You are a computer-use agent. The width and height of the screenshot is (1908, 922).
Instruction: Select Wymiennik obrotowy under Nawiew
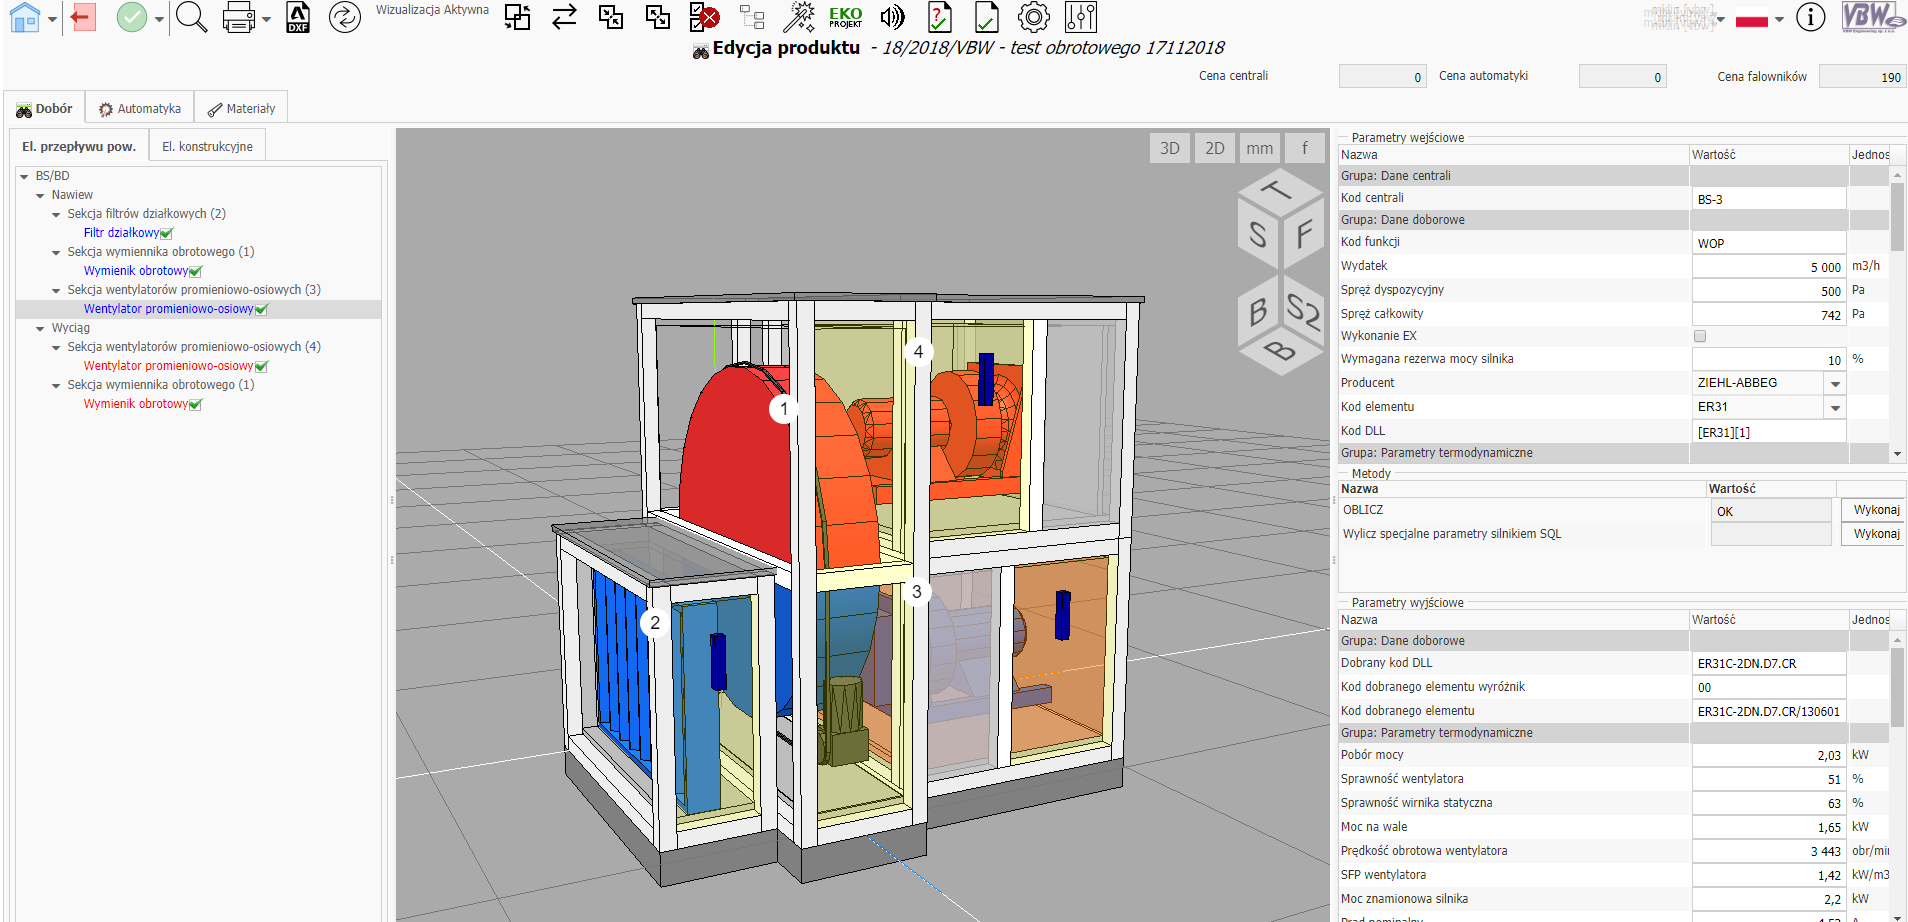pyautogui.click(x=136, y=271)
